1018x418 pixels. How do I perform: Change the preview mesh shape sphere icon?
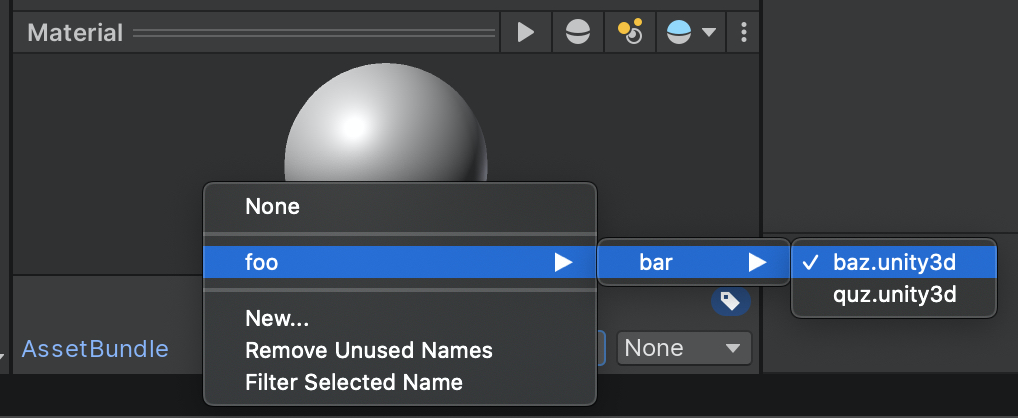click(x=577, y=32)
